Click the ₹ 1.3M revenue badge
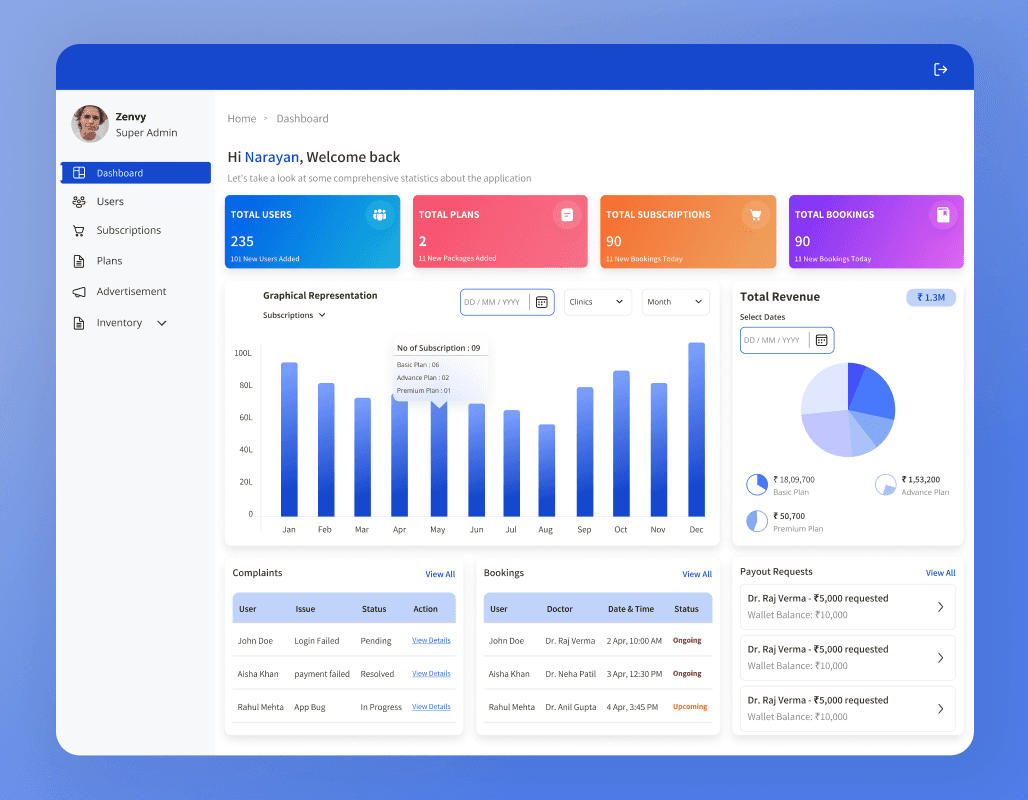The image size is (1028, 800). [930, 298]
